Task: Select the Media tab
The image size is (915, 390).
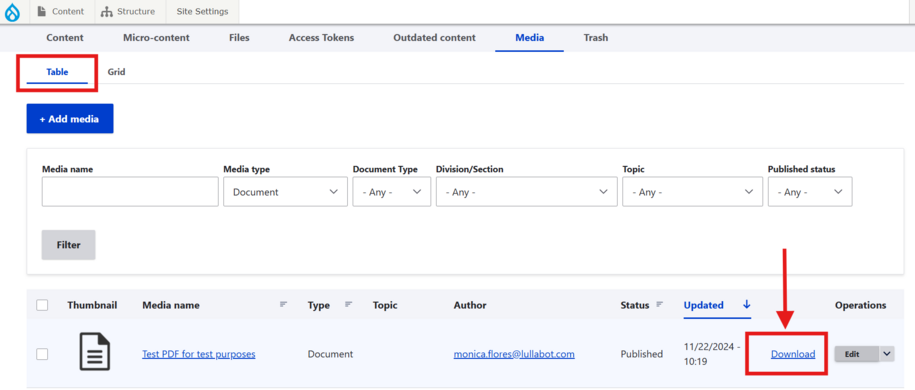Action: [529, 37]
